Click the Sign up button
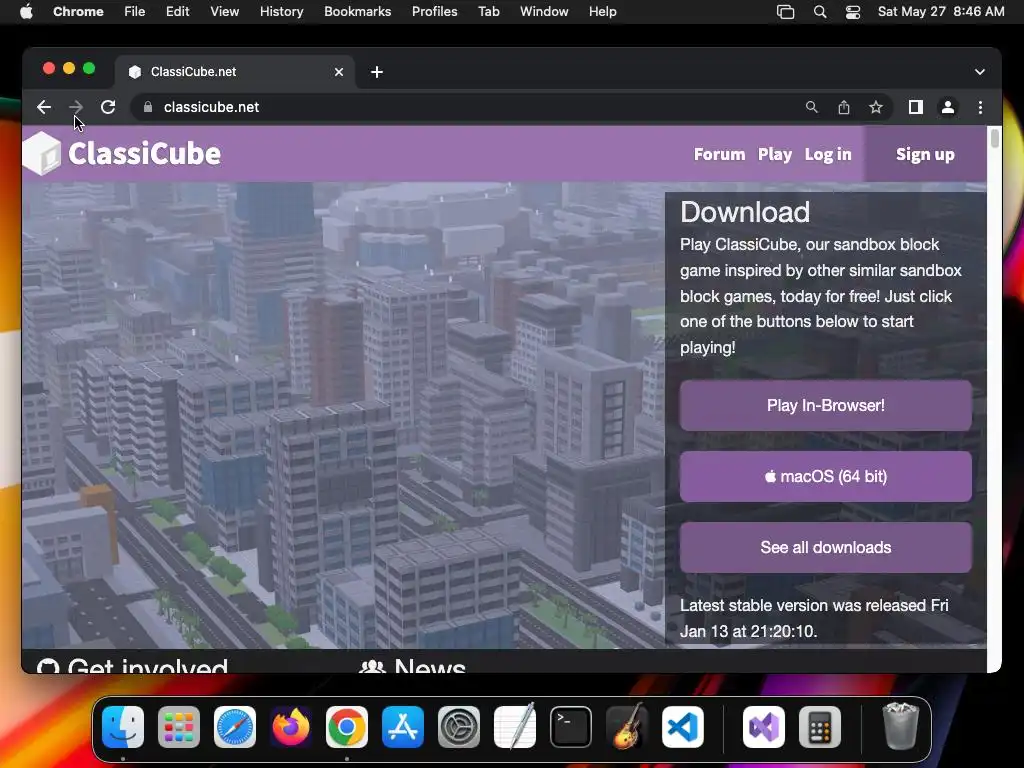Viewport: 1024px width, 768px height. coord(925,154)
